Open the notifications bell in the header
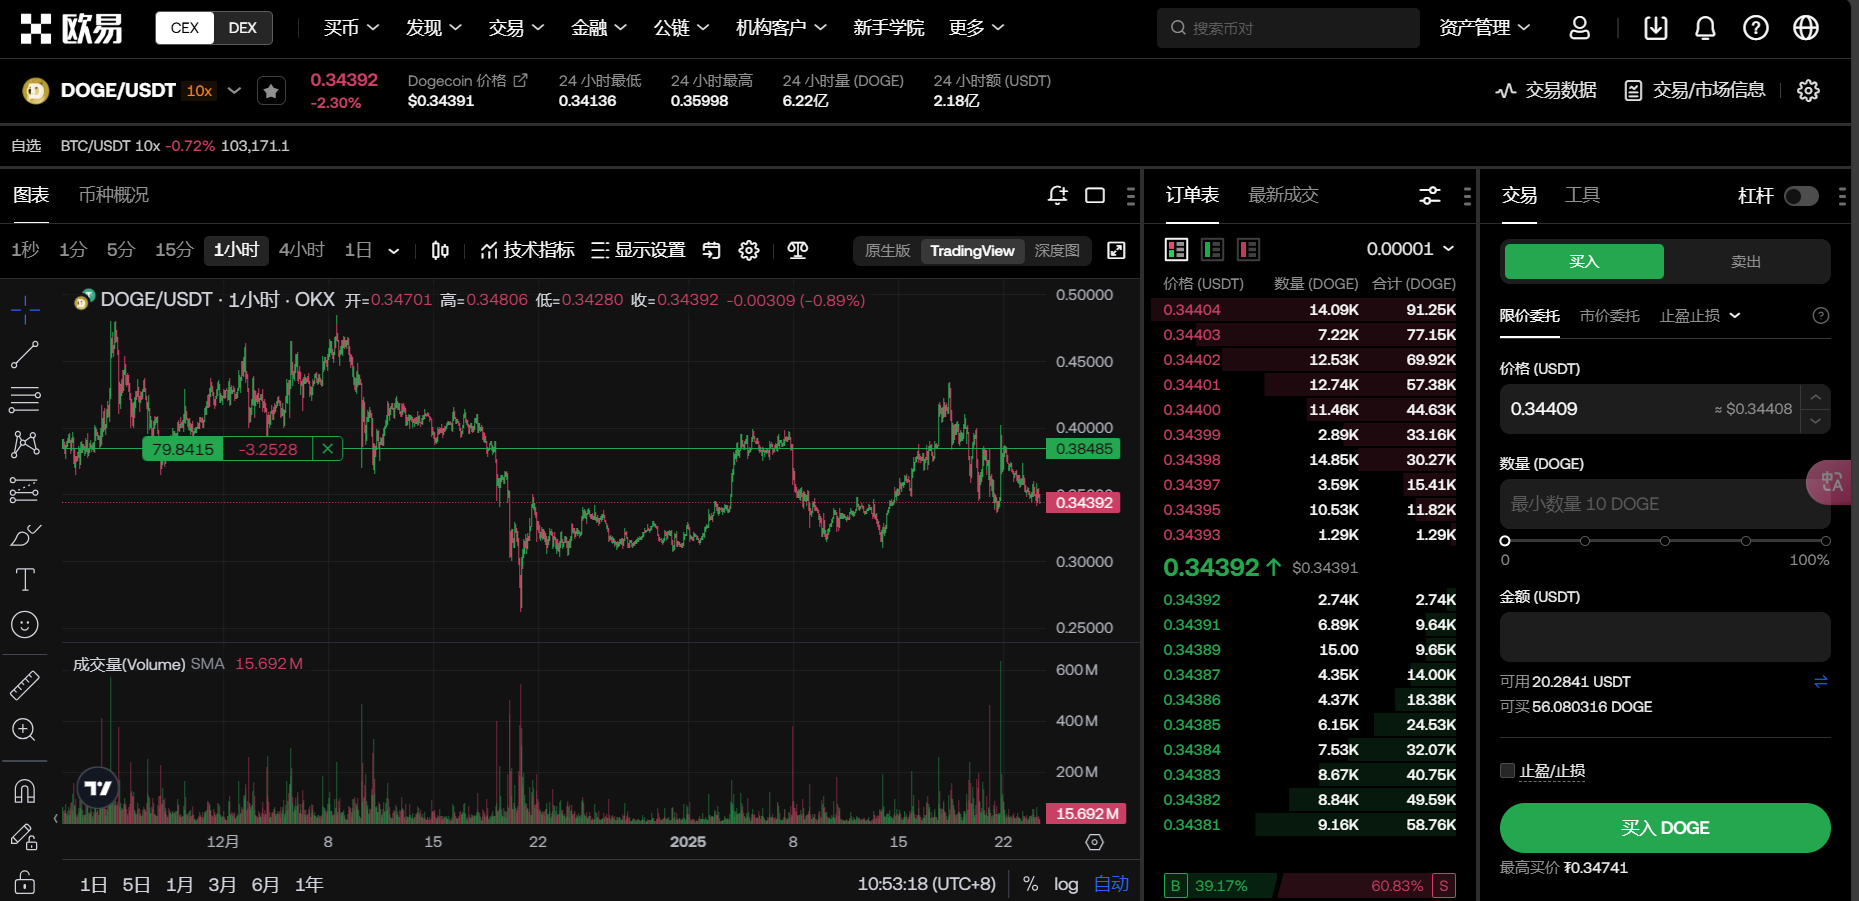The width and height of the screenshot is (1859, 901). point(1705,28)
